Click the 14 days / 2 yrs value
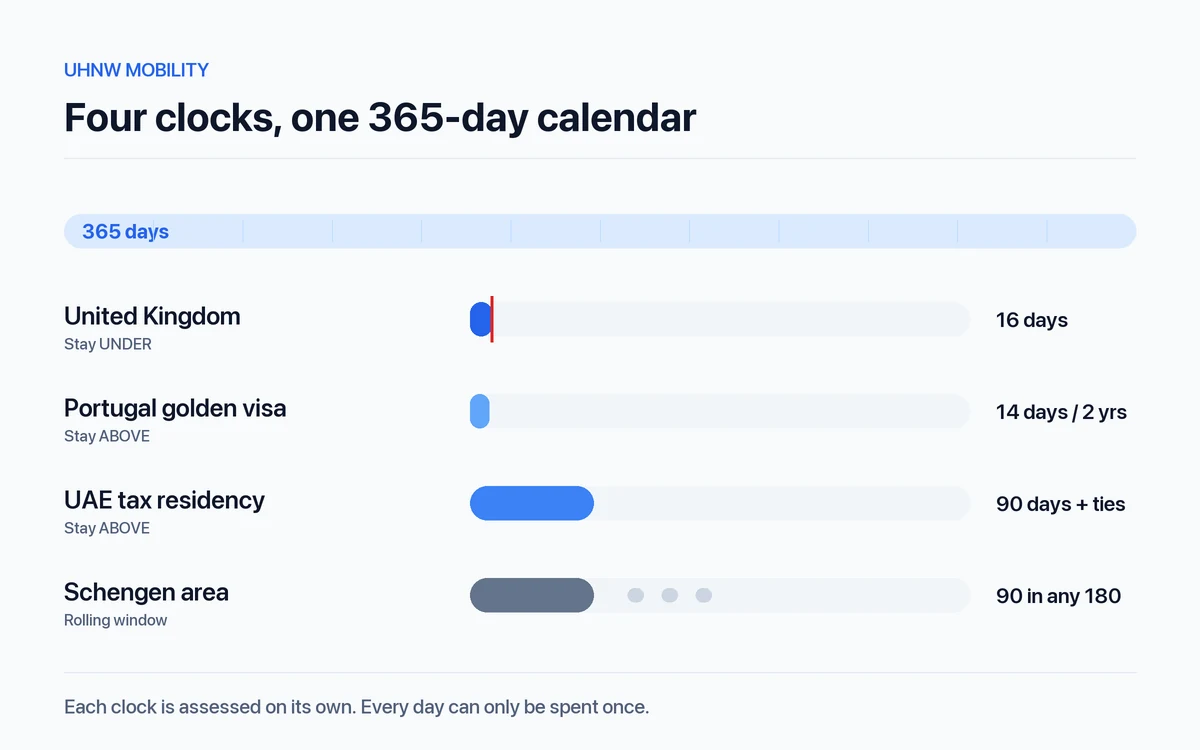The width and height of the screenshot is (1200, 750). pos(1061,412)
